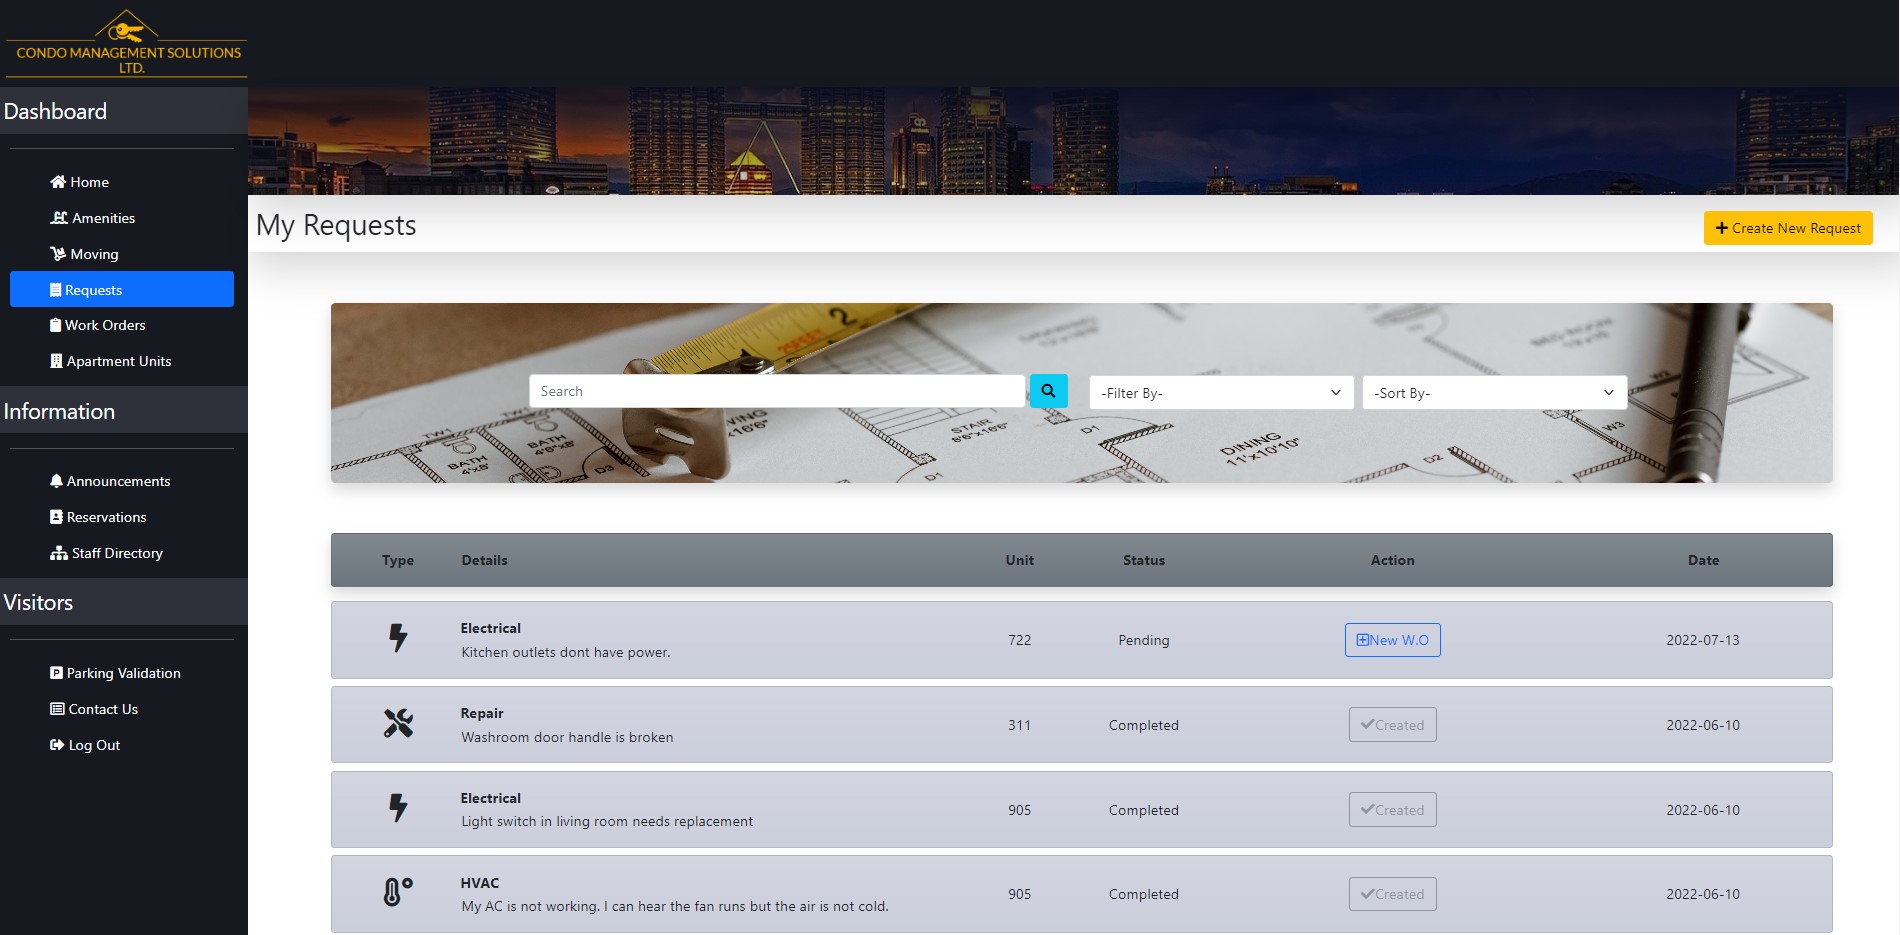The height and width of the screenshot is (935, 1900).
Task: Click the Apartment Units building icon
Action: pos(57,360)
